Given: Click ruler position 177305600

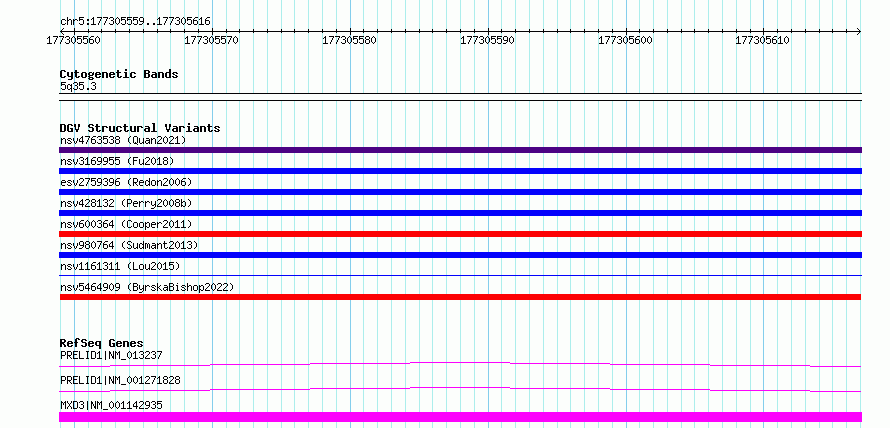Looking at the screenshot, I should (625, 40).
